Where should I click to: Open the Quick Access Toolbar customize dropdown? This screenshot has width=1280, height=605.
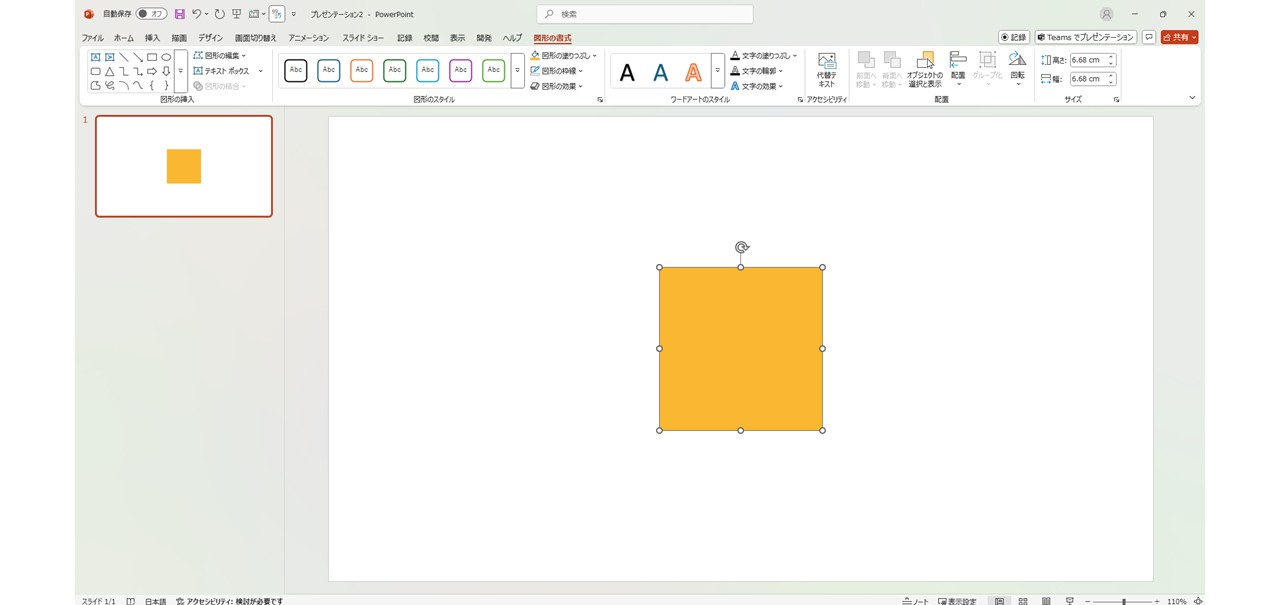(294, 15)
